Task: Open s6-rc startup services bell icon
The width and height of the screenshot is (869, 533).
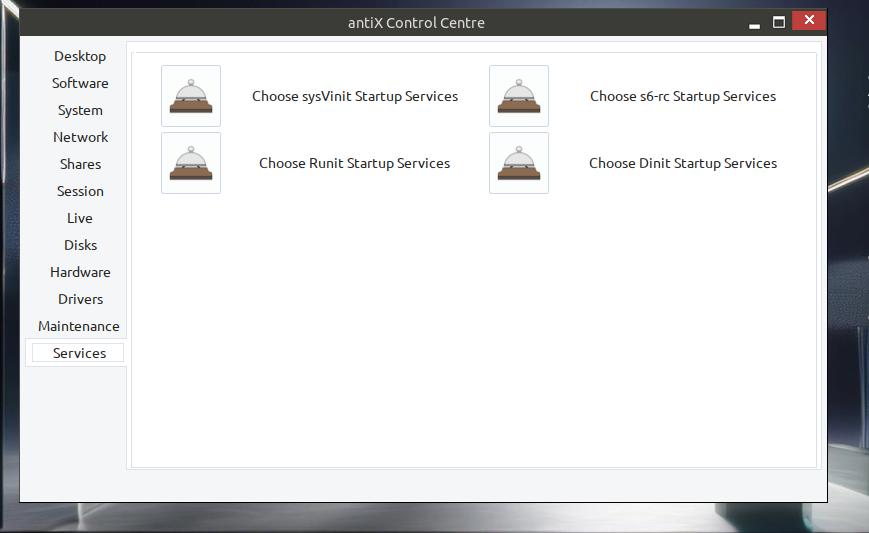Action: point(519,96)
